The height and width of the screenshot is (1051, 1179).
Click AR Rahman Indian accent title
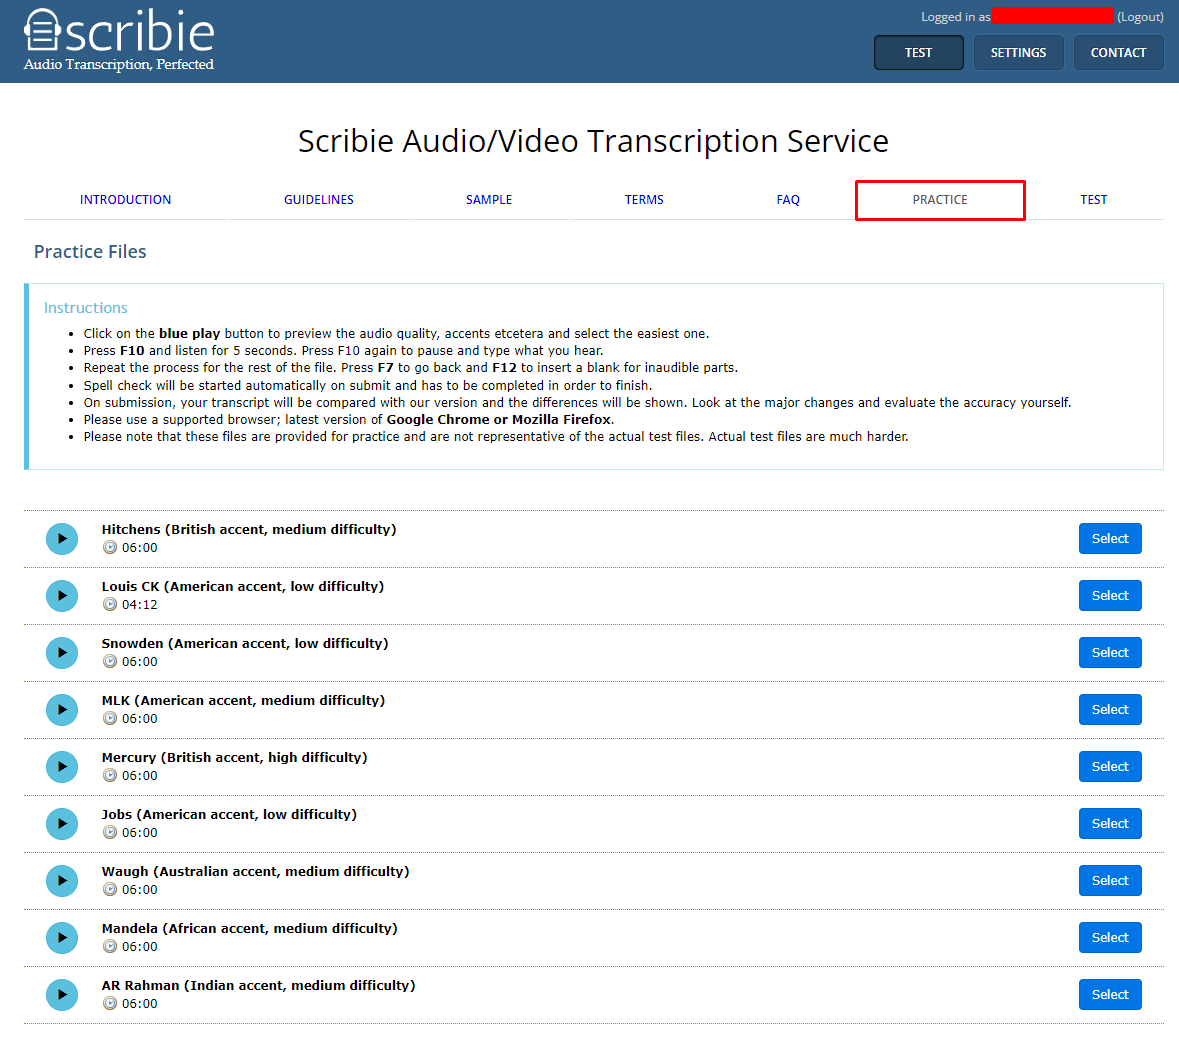pos(259,986)
